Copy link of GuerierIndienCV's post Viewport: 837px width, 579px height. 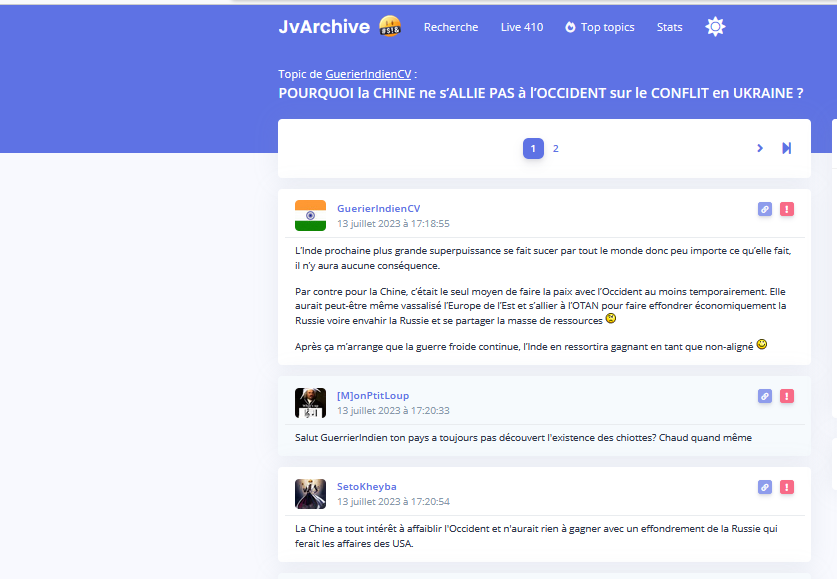click(765, 209)
